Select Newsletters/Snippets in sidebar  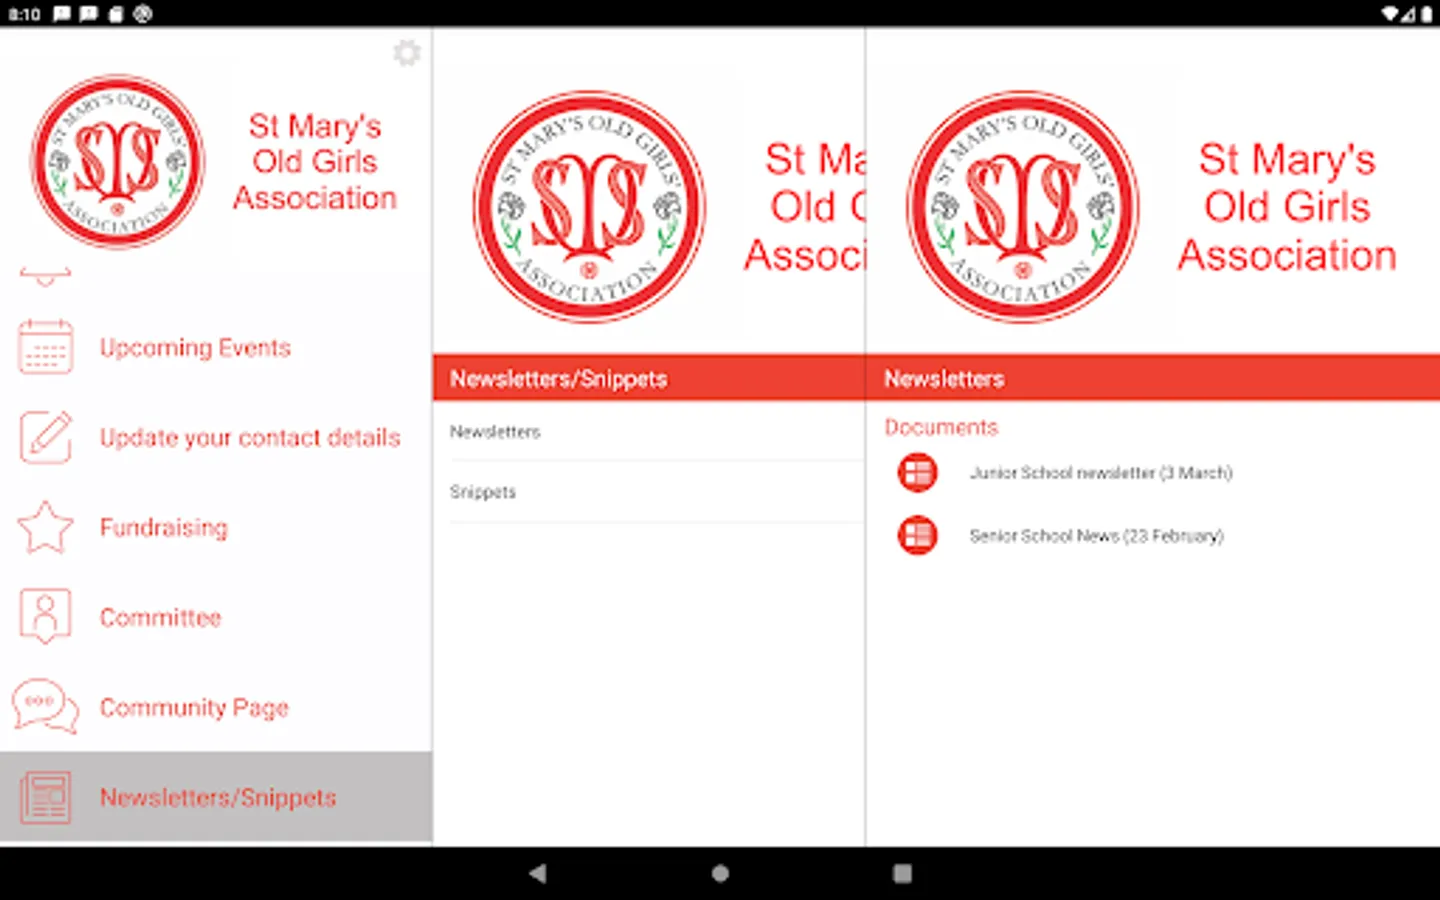pyautogui.click(x=216, y=797)
